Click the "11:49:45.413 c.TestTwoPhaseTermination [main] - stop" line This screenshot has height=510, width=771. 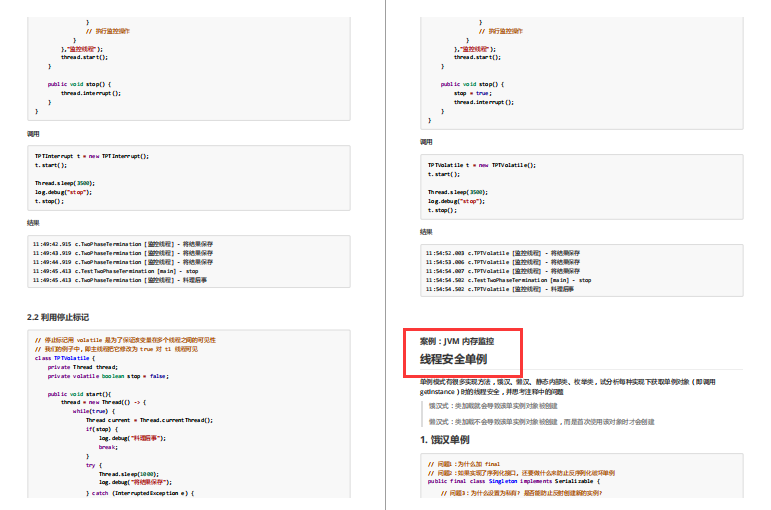116,271
